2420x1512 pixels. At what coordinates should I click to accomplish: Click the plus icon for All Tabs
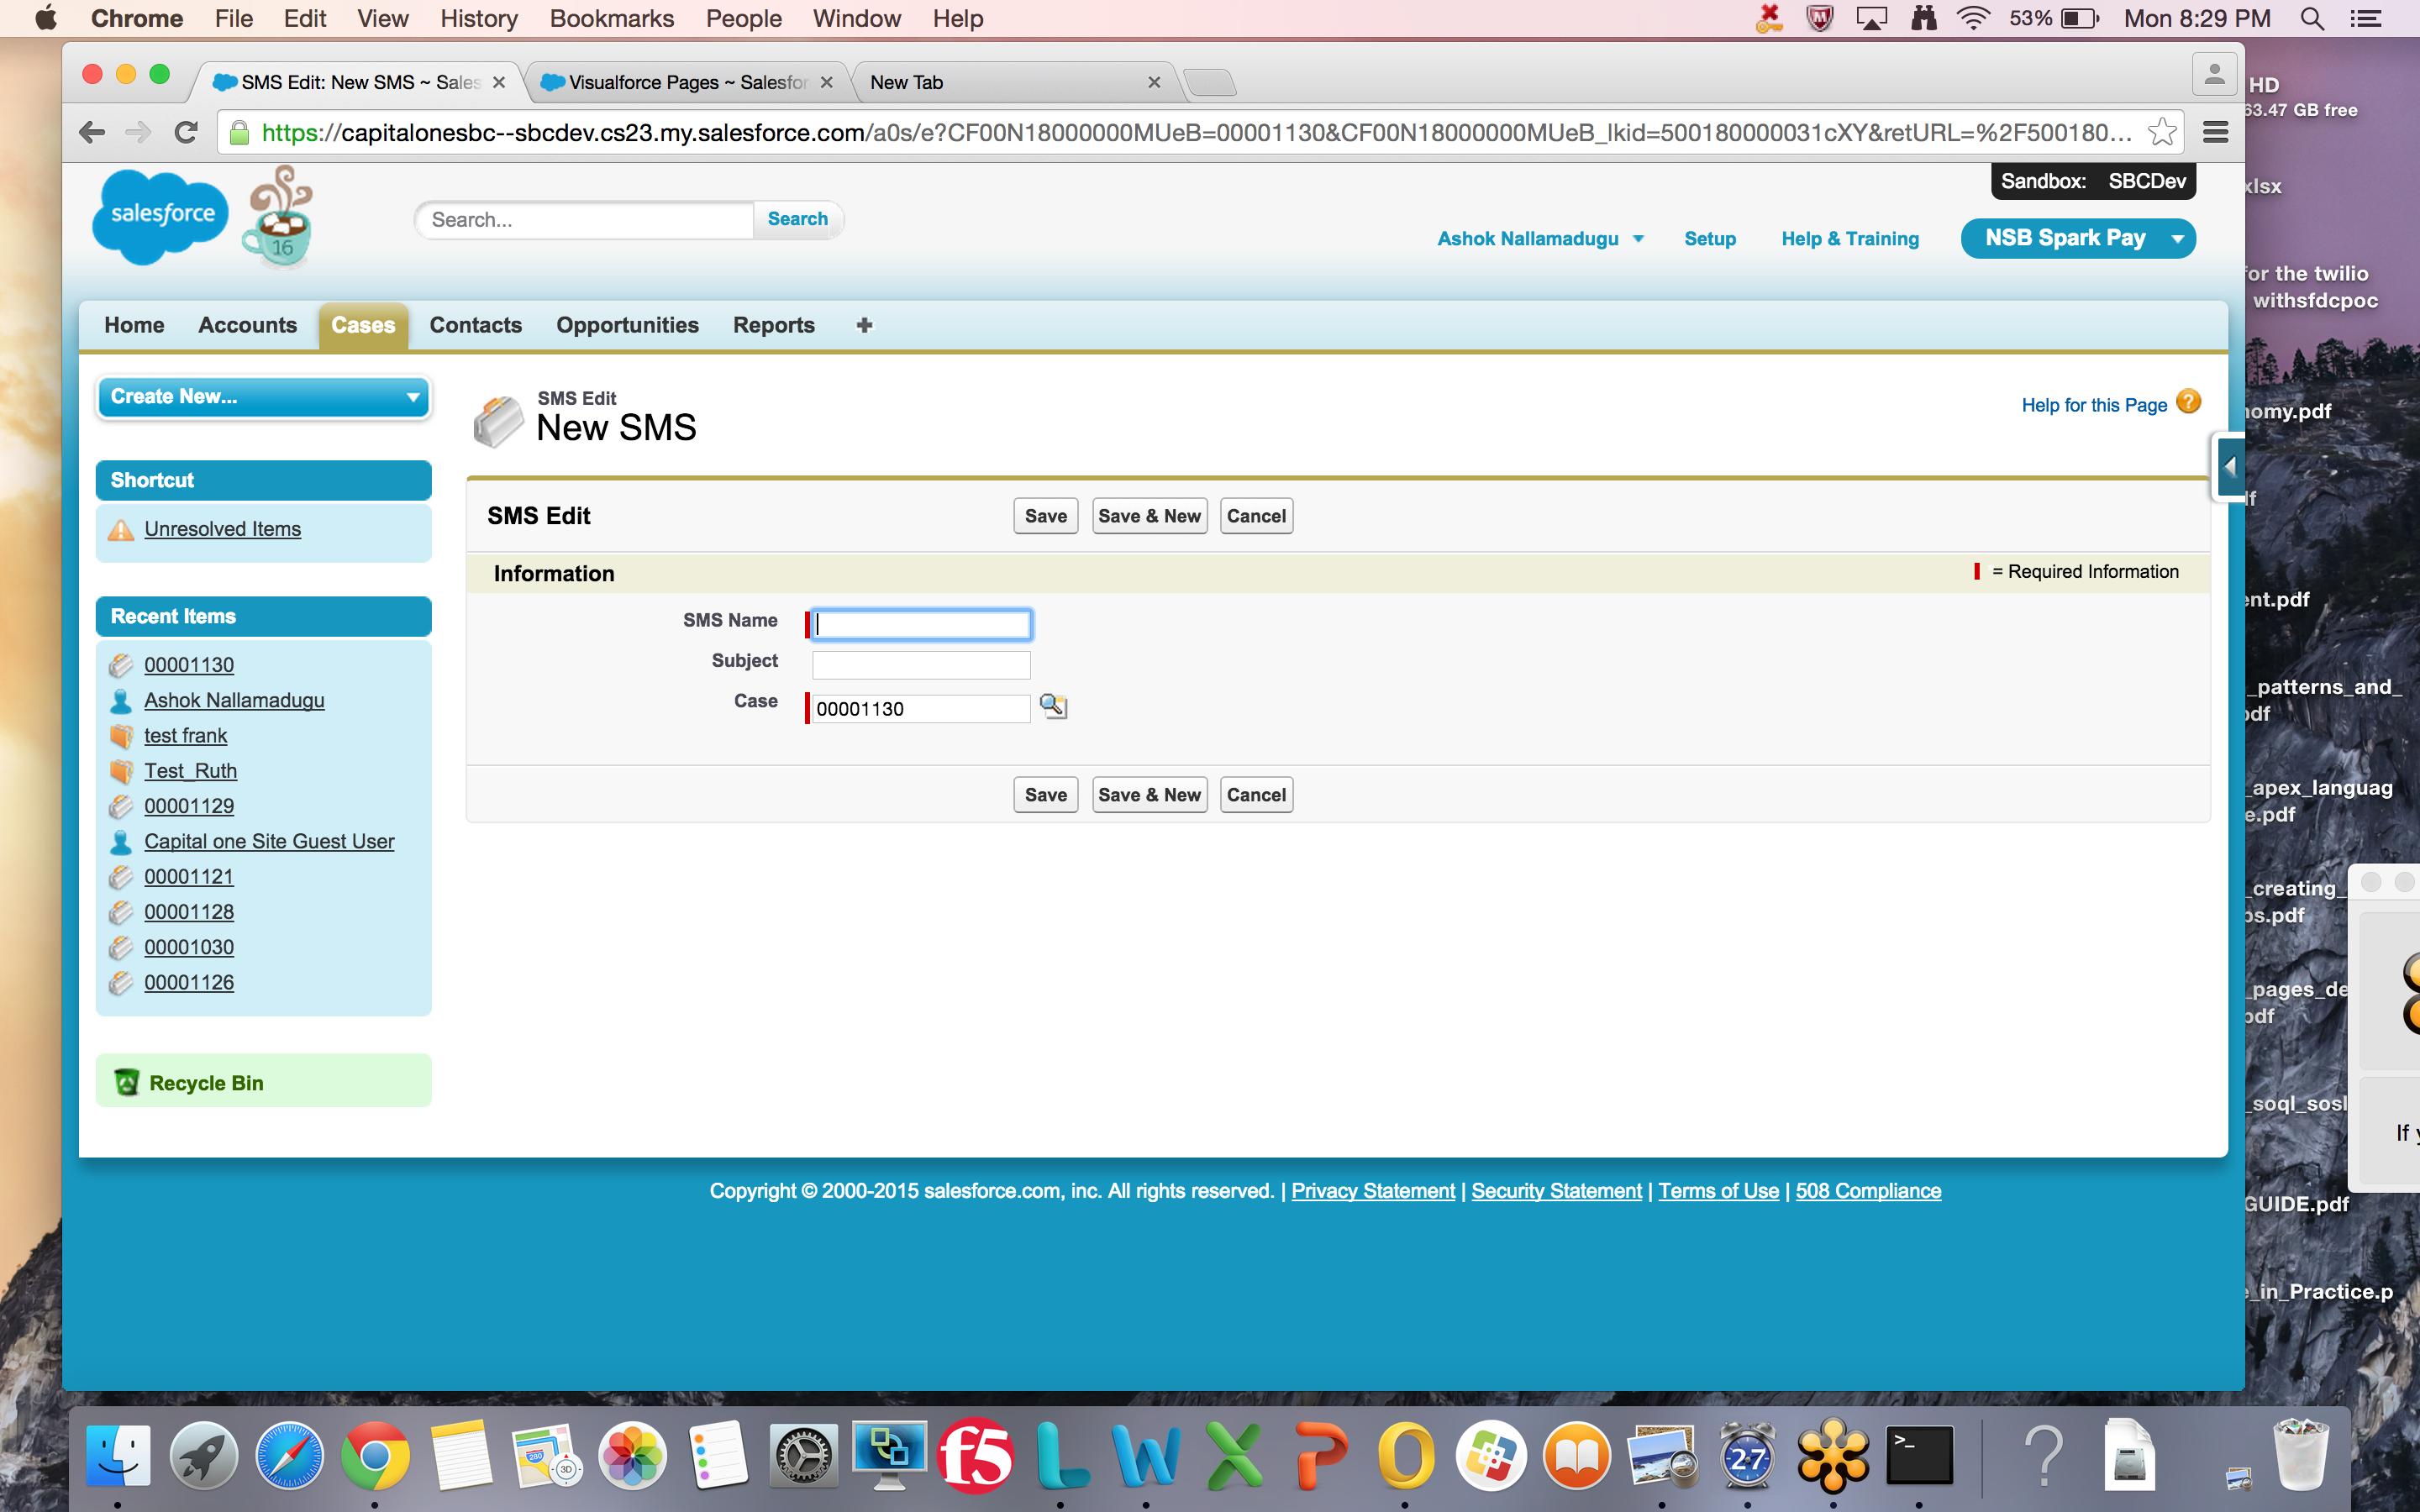[864, 325]
